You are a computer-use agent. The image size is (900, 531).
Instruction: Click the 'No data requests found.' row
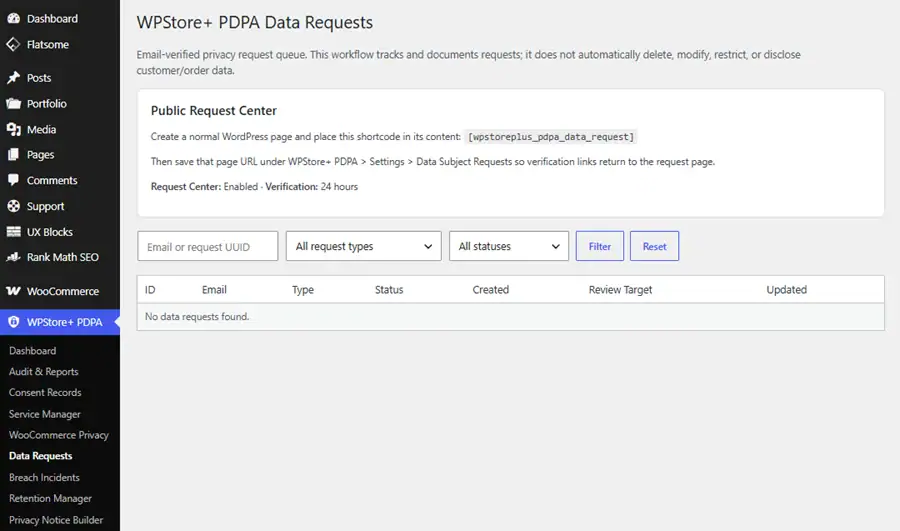coord(511,317)
